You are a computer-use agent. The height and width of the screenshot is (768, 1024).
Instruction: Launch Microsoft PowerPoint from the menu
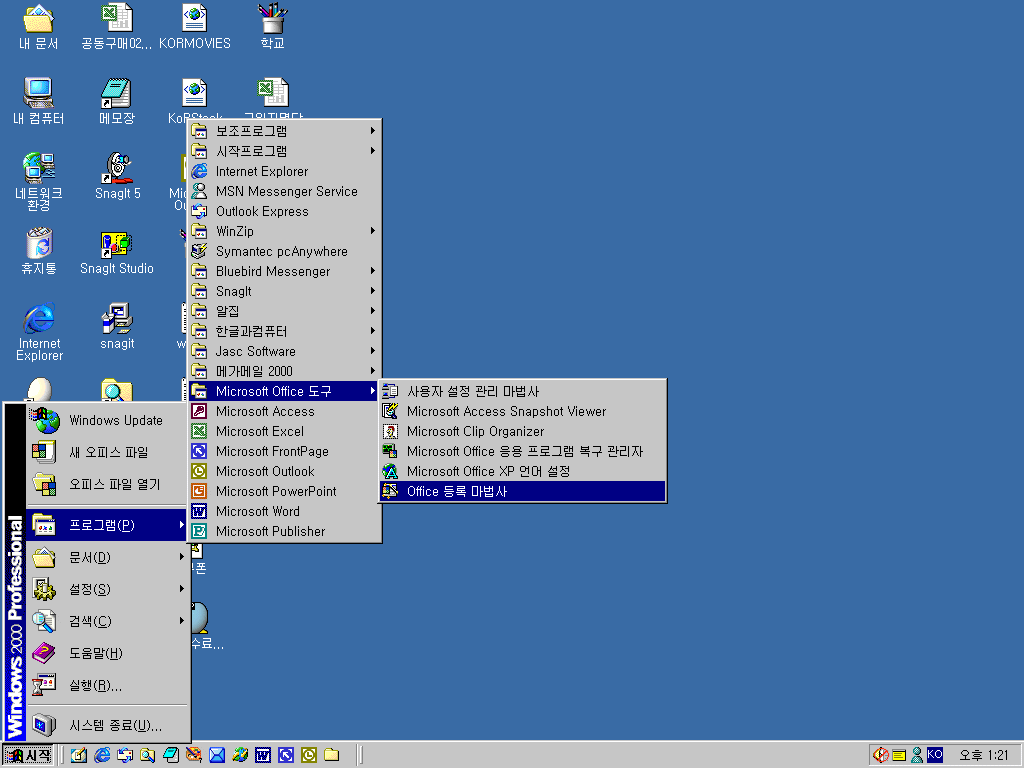coord(284,491)
